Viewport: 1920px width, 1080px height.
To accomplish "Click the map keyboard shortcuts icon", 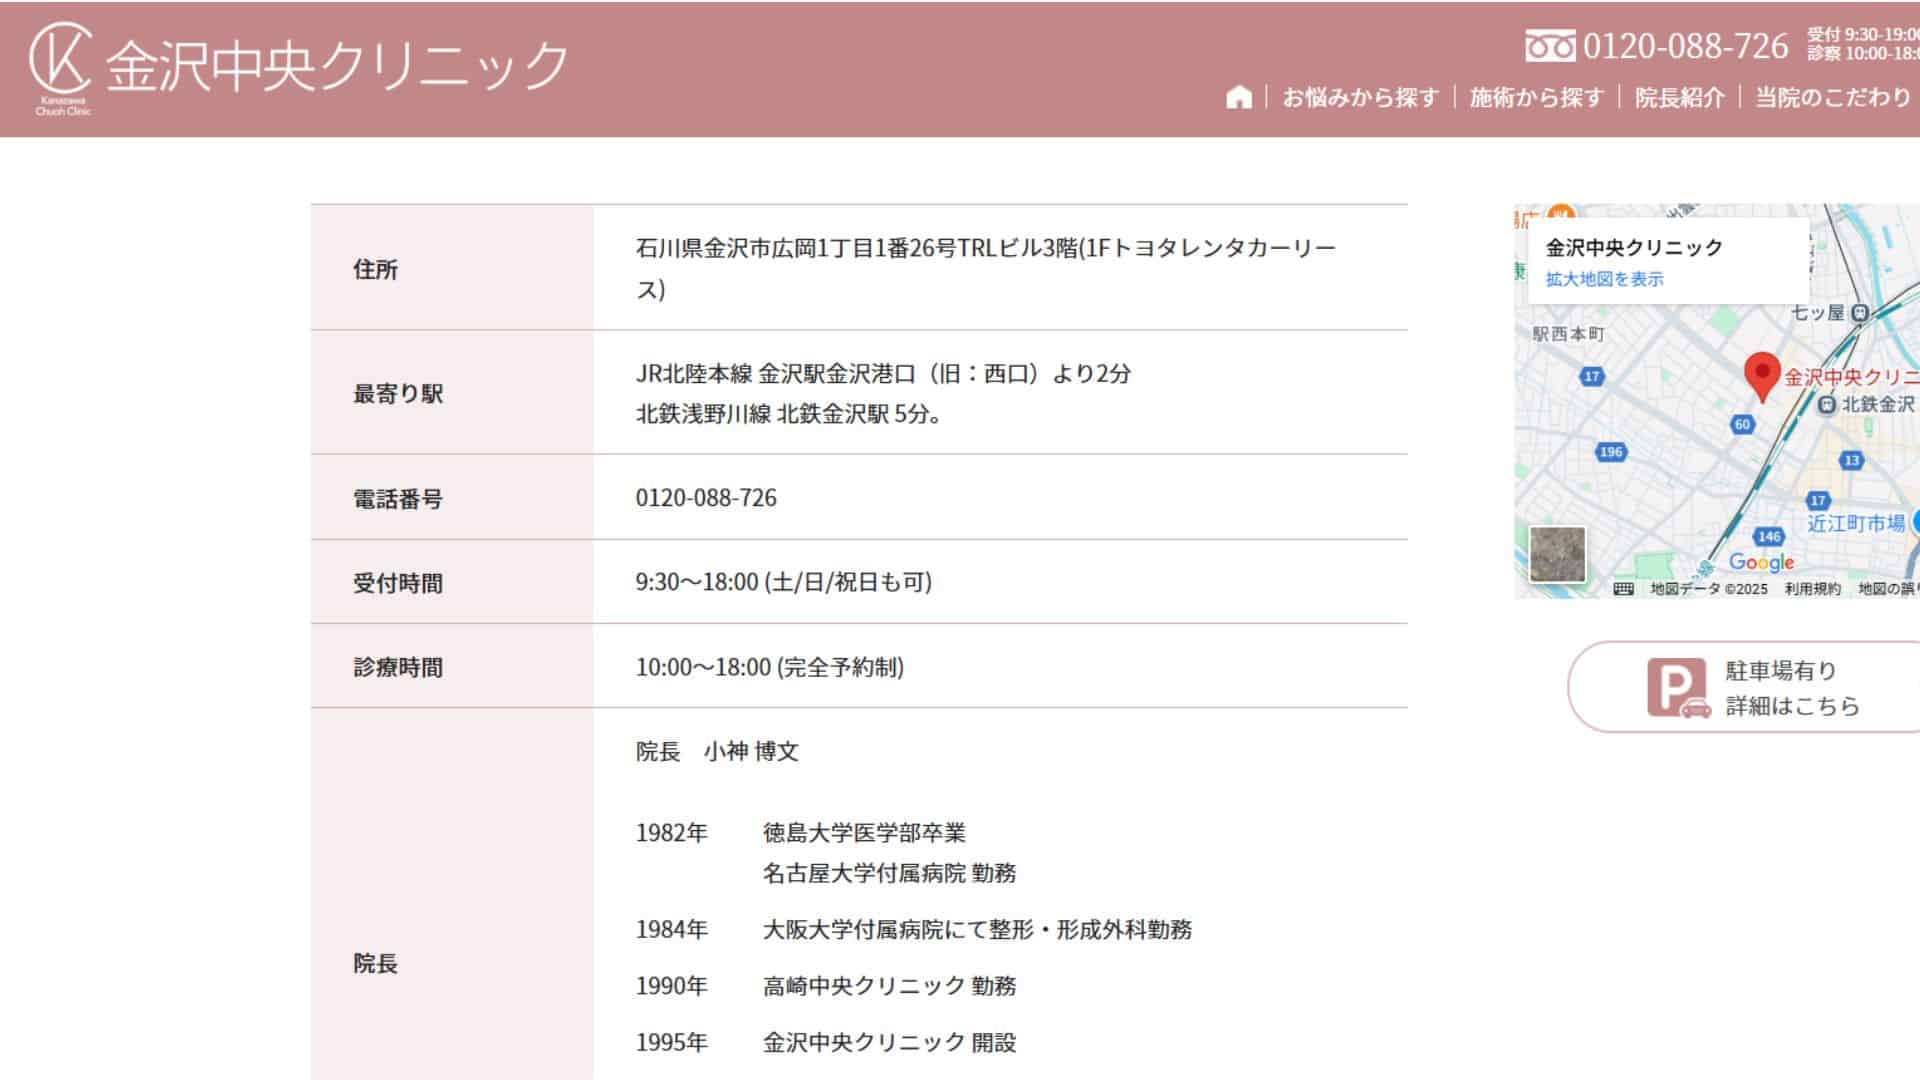I will tap(1623, 589).
